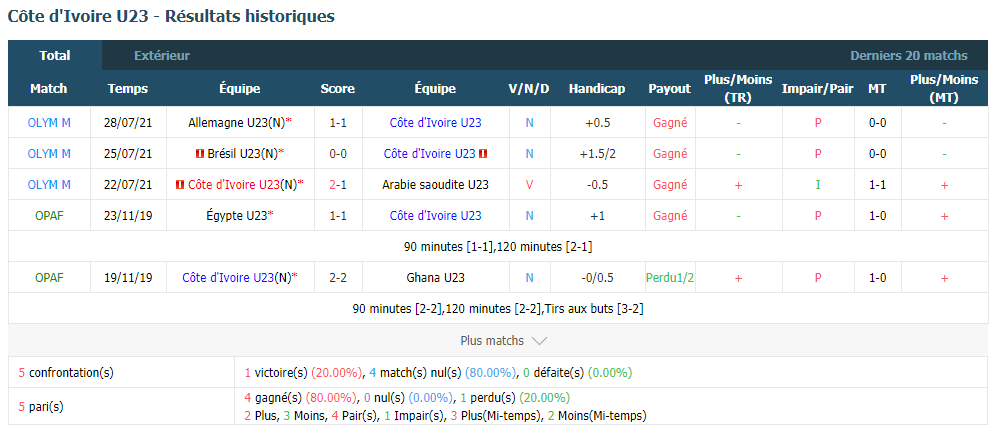The height and width of the screenshot is (433, 994).
Task: Open the Arabie saoudite U23 team page
Action: click(x=436, y=184)
